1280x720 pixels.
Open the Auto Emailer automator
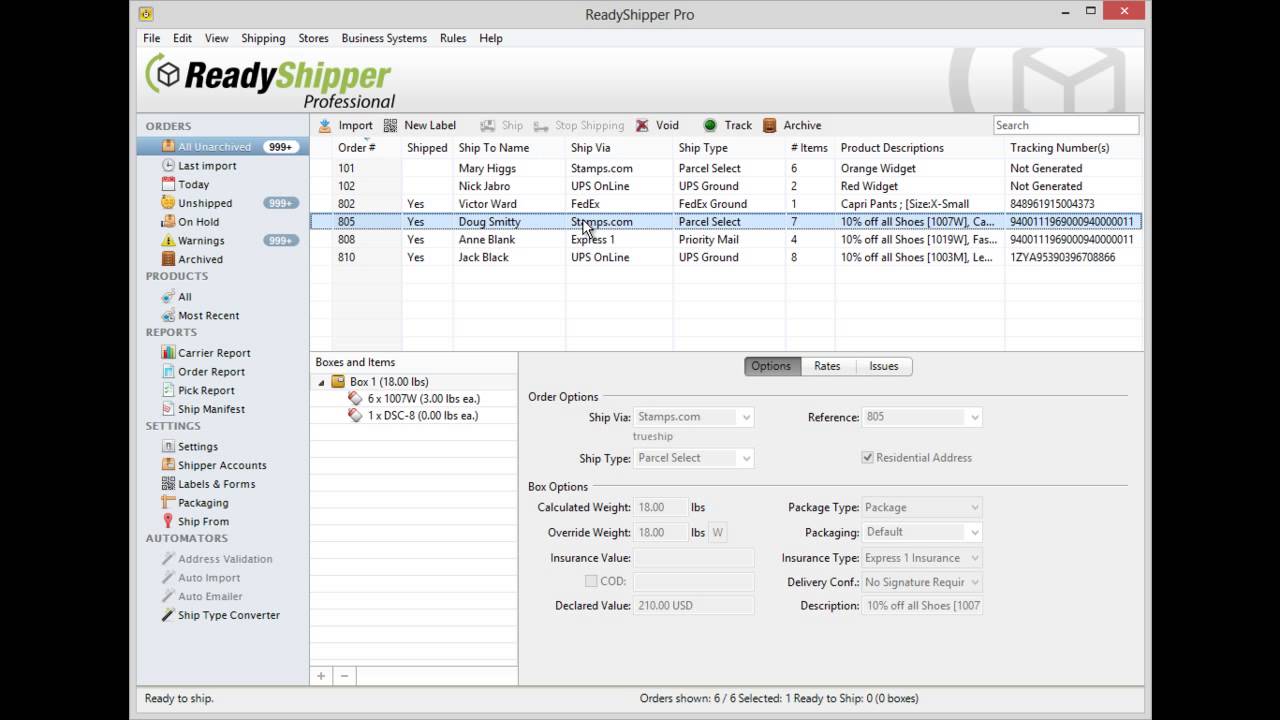(210, 596)
